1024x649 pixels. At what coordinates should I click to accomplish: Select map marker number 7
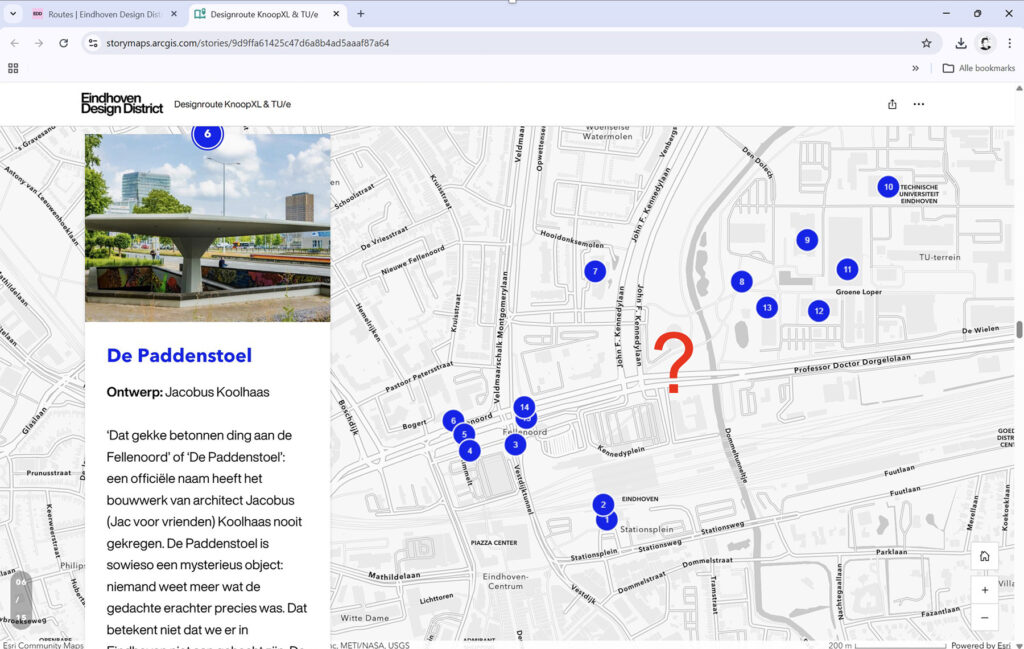(595, 271)
